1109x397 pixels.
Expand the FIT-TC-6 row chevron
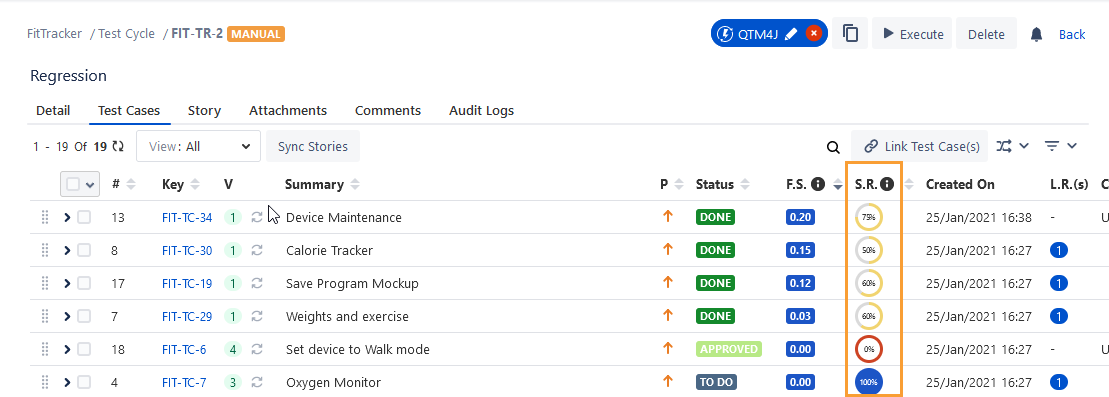(67, 349)
